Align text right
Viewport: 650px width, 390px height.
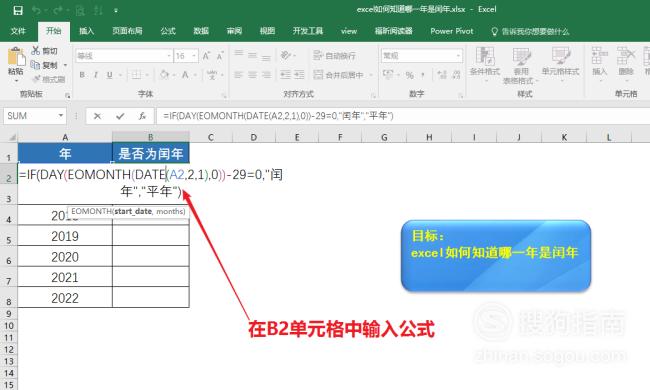point(266,75)
